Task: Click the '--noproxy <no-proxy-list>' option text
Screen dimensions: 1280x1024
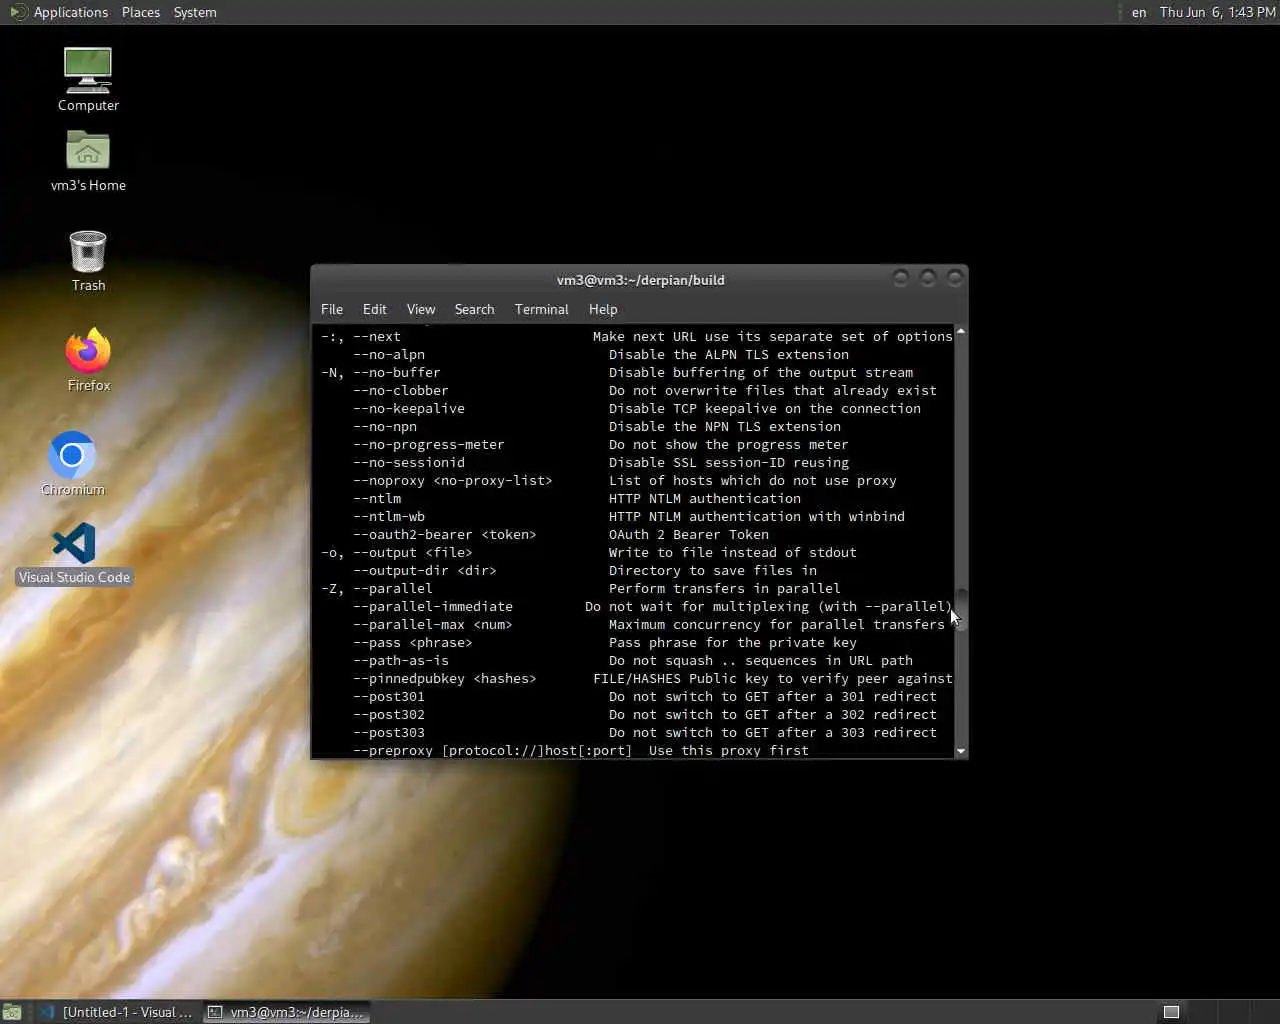Action: pyautogui.click(x=453, y=480)
